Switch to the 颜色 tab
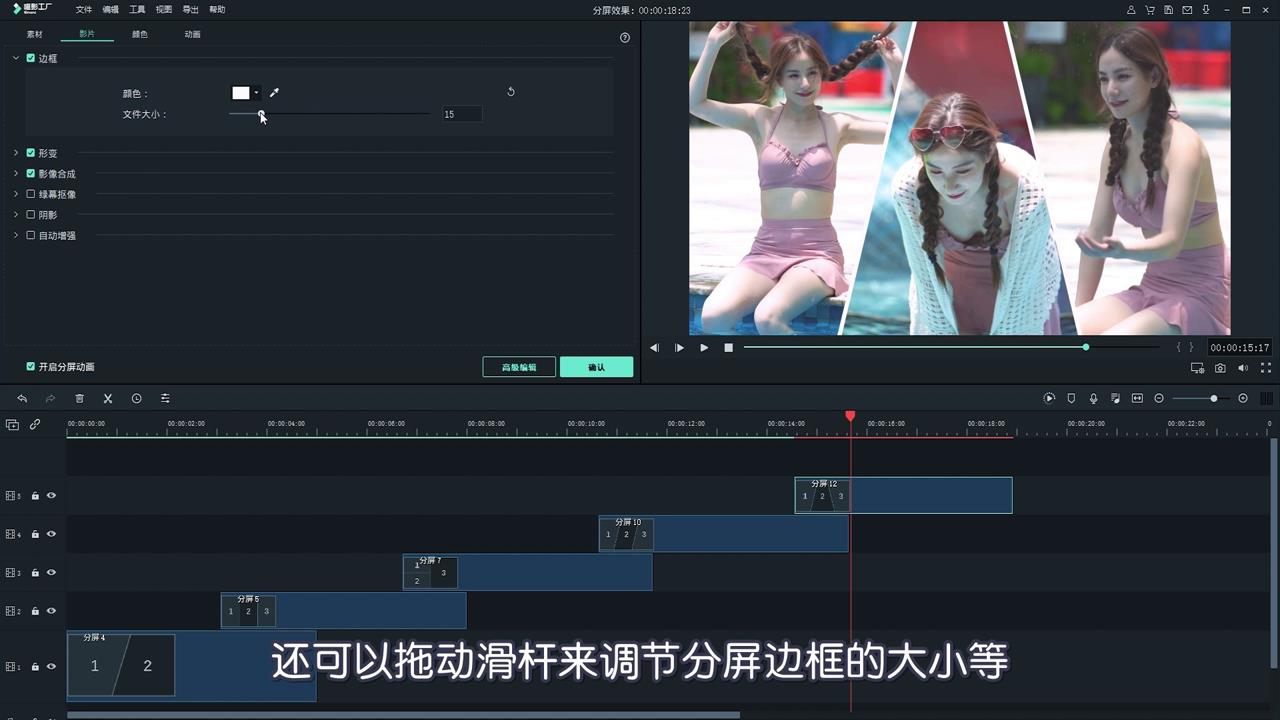Screen dimensions: 1280x720 coord(140,34)
